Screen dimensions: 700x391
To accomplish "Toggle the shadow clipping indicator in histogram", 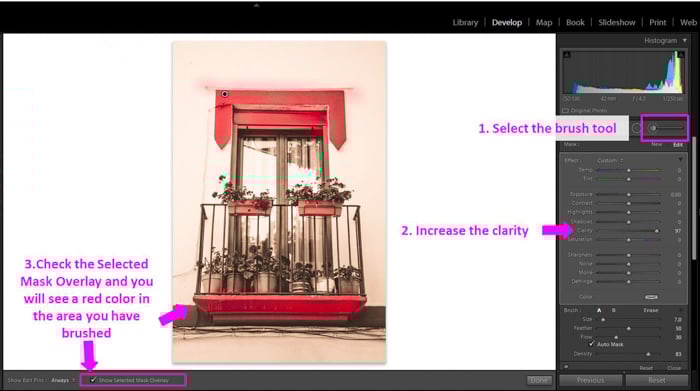I will point(567,54).
